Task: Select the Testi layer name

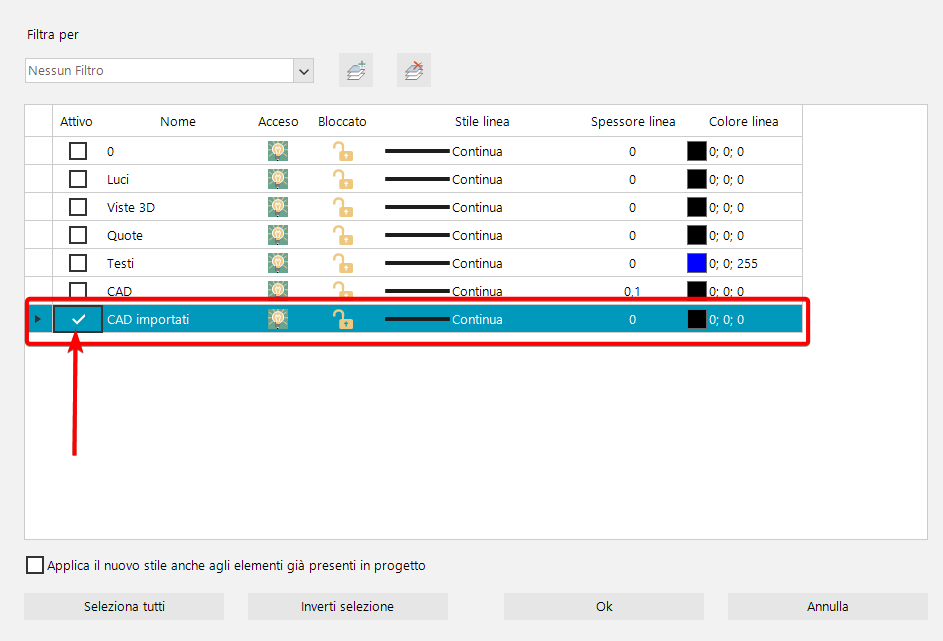Action: [x=120, y=263]
